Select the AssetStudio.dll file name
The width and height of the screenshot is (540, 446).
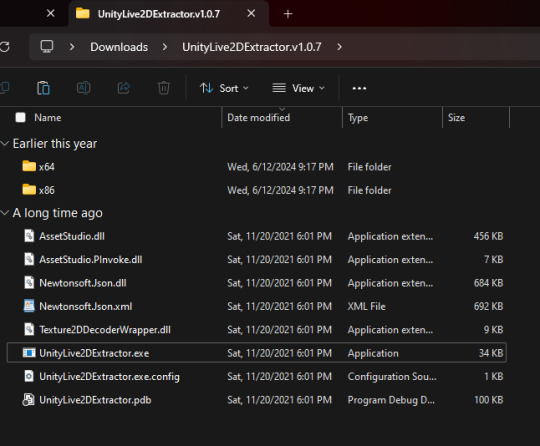tap(72, 236)
